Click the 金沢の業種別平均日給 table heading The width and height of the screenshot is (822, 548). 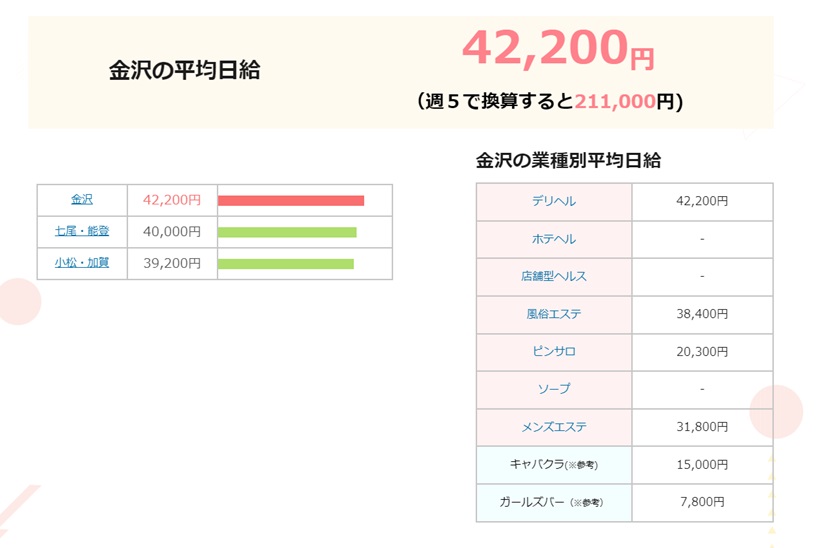[x=568, y=160]
